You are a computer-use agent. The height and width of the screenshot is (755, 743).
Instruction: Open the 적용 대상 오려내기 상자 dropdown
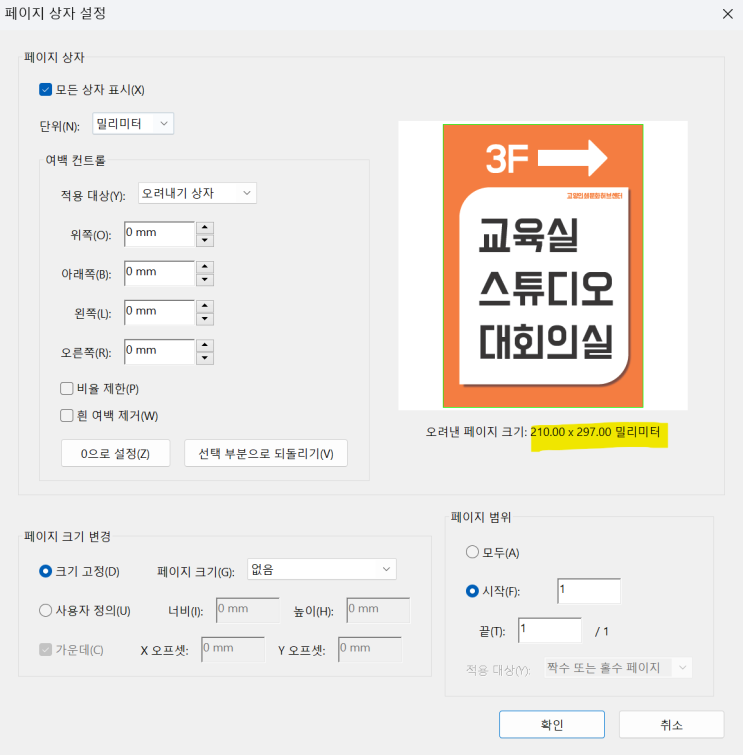[x=197, y=193]
